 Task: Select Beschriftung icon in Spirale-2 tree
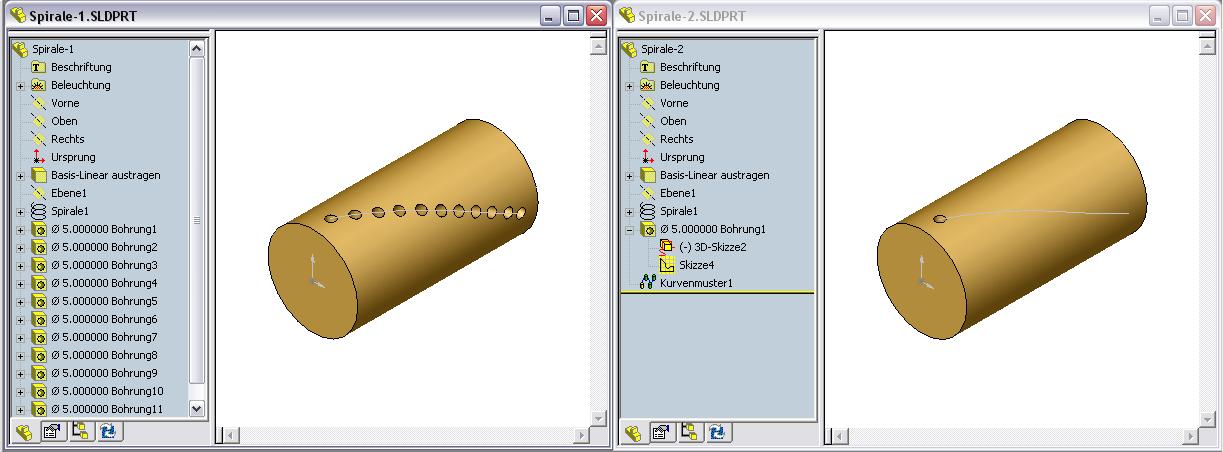pos(648,67)
